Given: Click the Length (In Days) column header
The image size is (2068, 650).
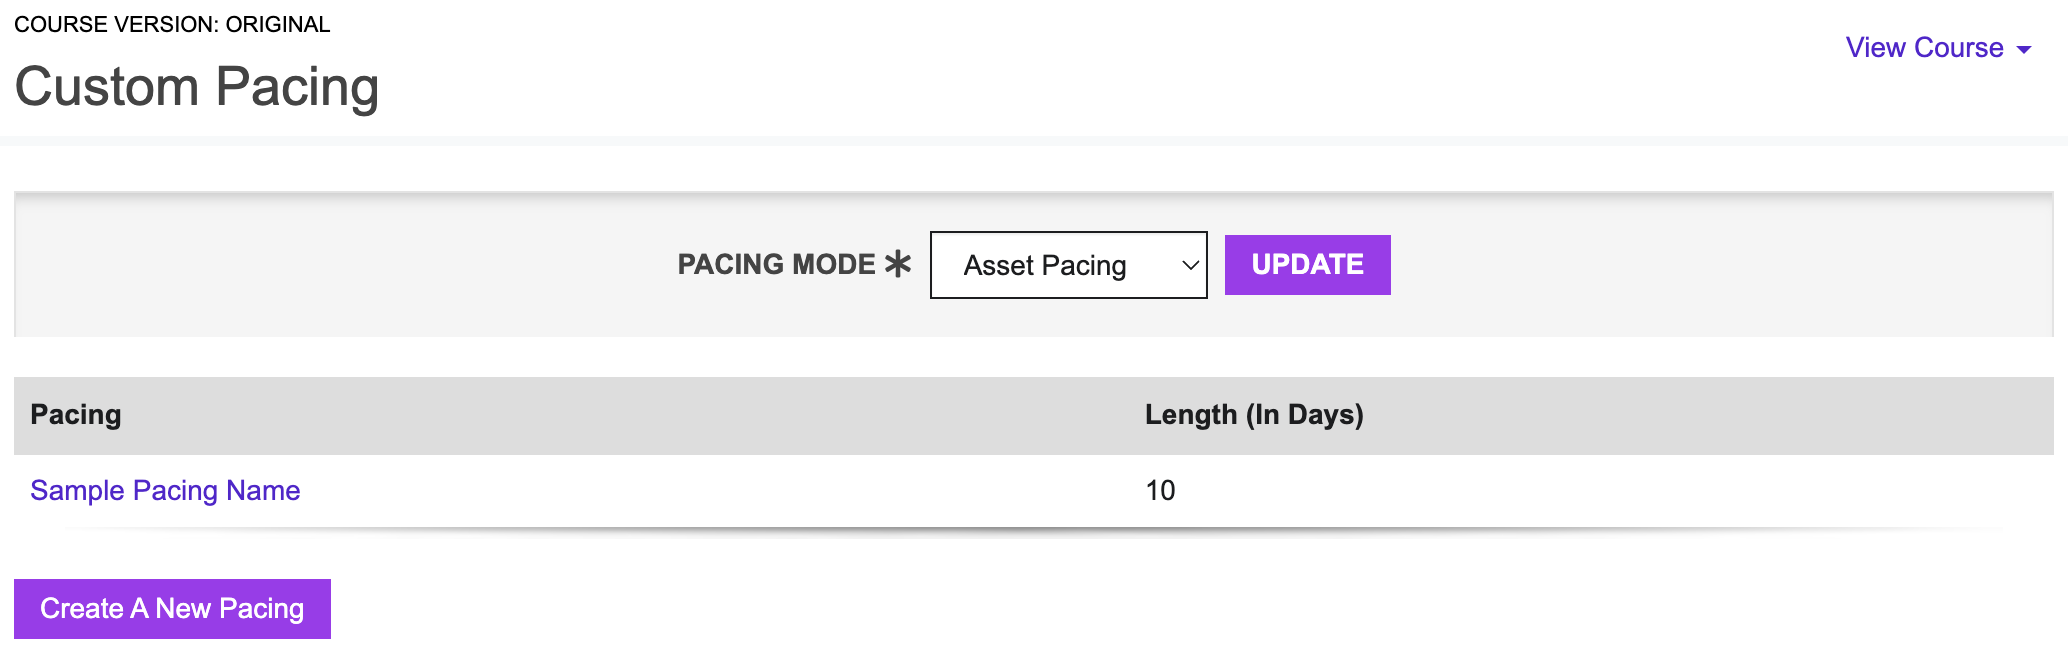Looking at the screenshot, I should (x=1254, y=415).
